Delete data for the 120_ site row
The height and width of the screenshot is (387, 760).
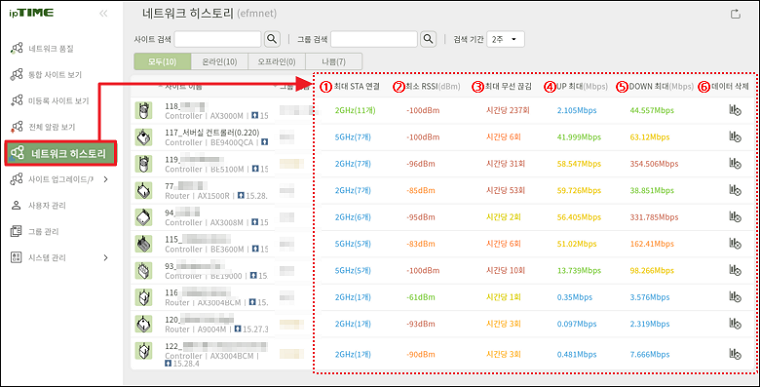(735, 324)
